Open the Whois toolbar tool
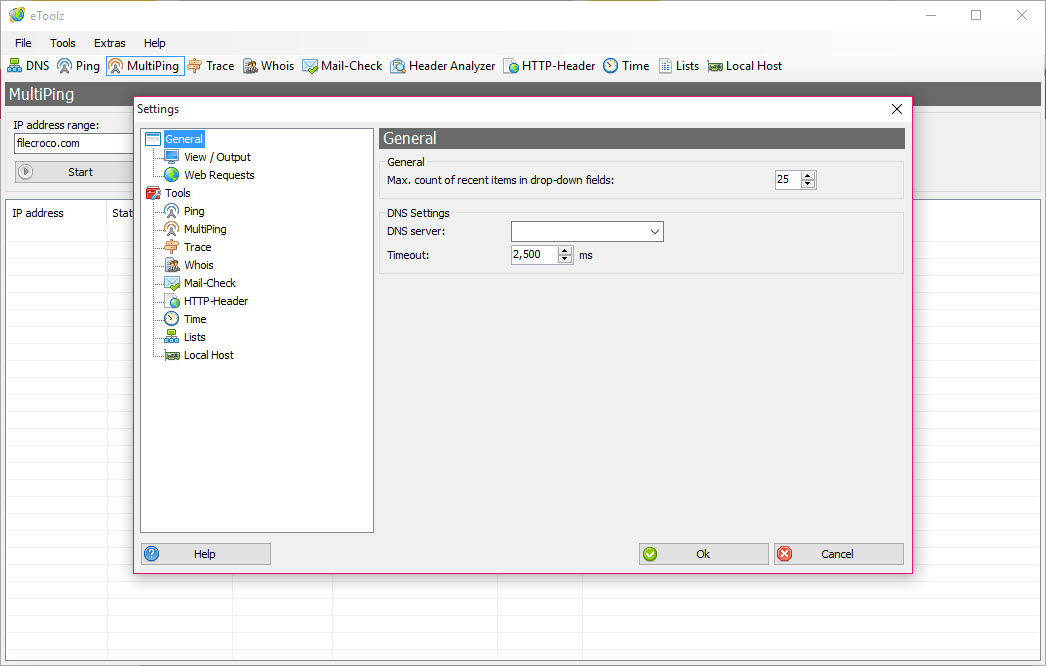 pyautogui.click(x=268, y=66)
